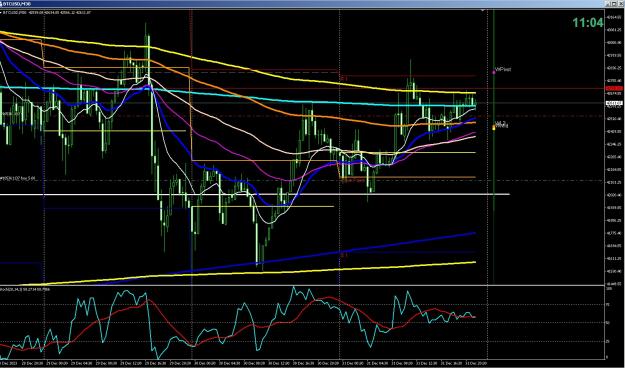Viewport: 625px width, 368px height.
Task: Click the BTCUSD,M30 chart window title
Action: point(18,4)
